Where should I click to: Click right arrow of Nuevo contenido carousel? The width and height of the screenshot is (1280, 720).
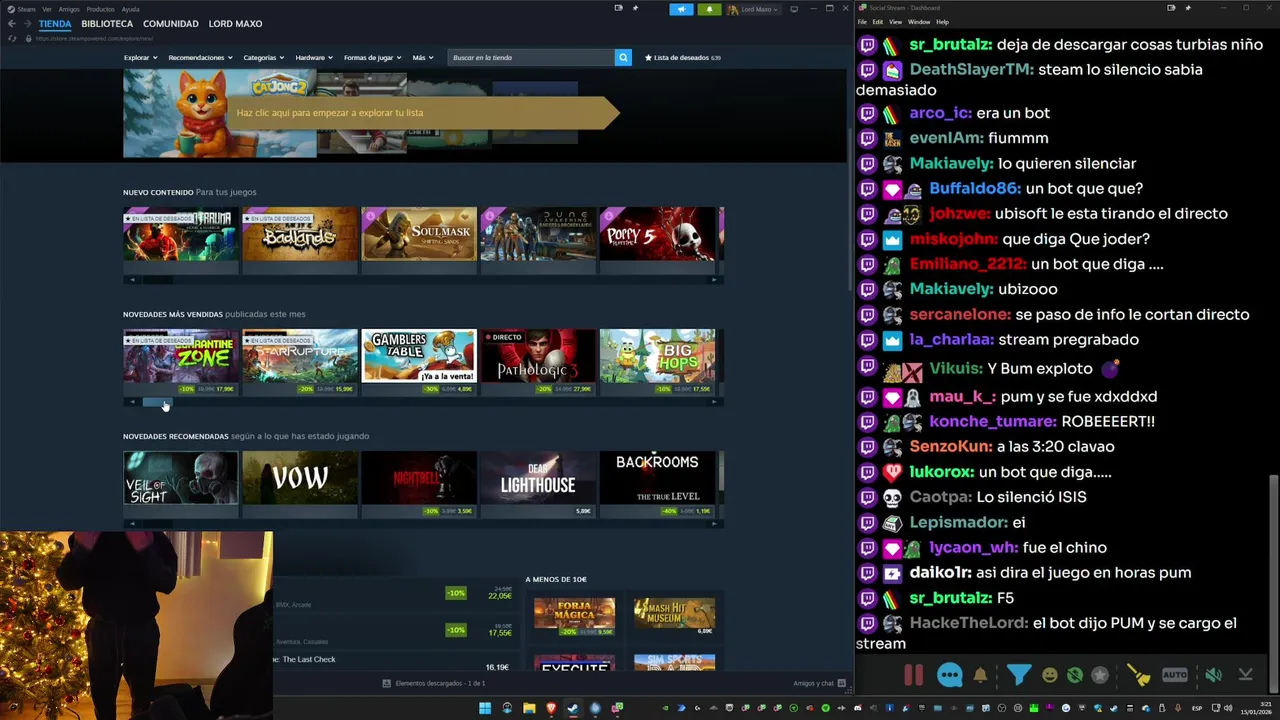coord(714,280)
